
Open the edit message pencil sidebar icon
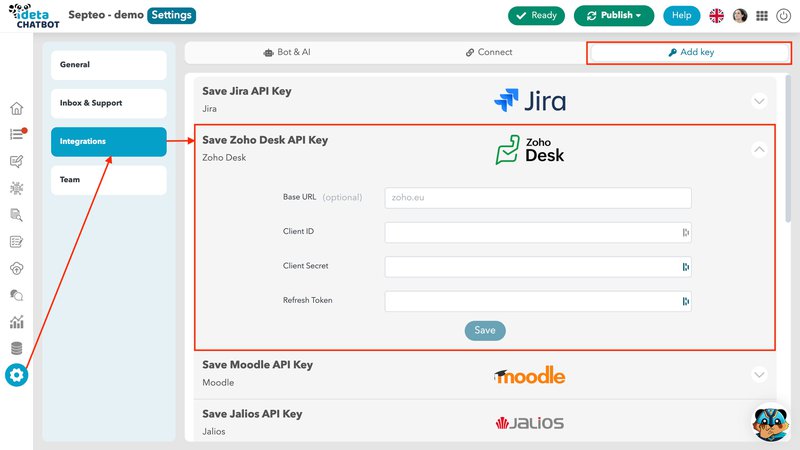[16, 161]
